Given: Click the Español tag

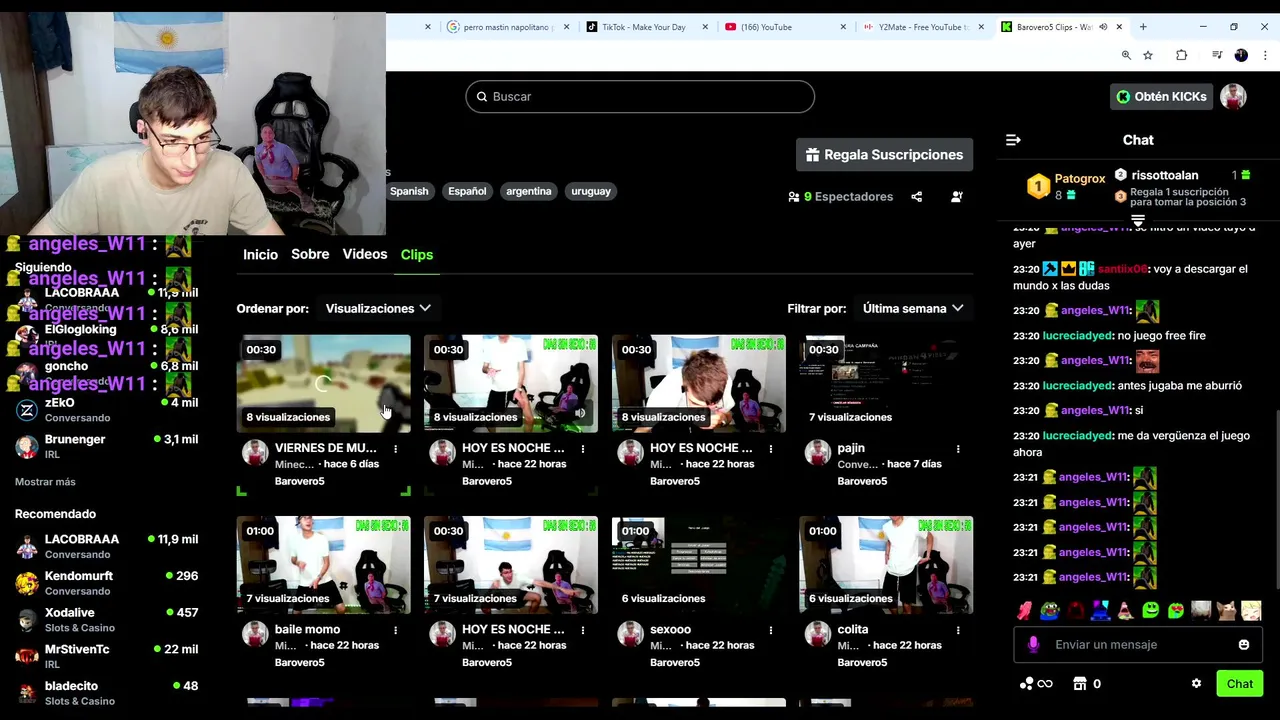Looking at the screenshot, I should pos(467,191).
